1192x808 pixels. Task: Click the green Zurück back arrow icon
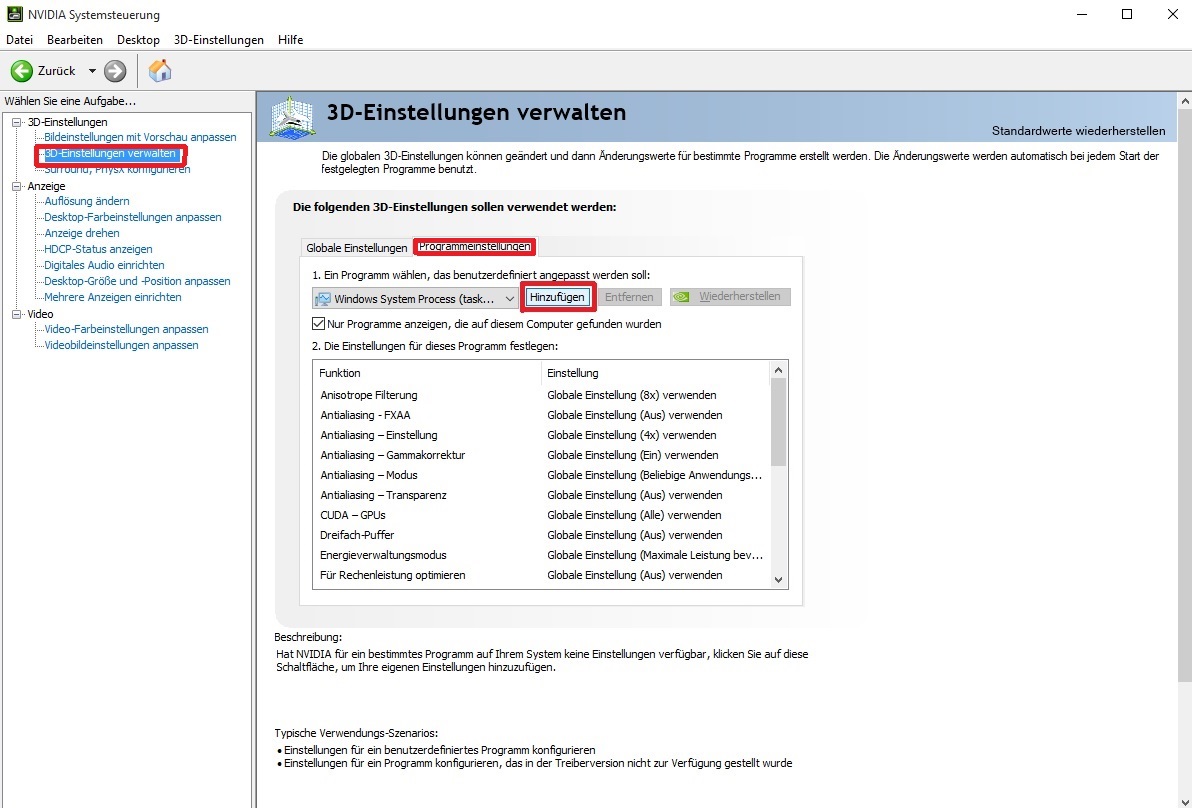(x=22, y=71)
